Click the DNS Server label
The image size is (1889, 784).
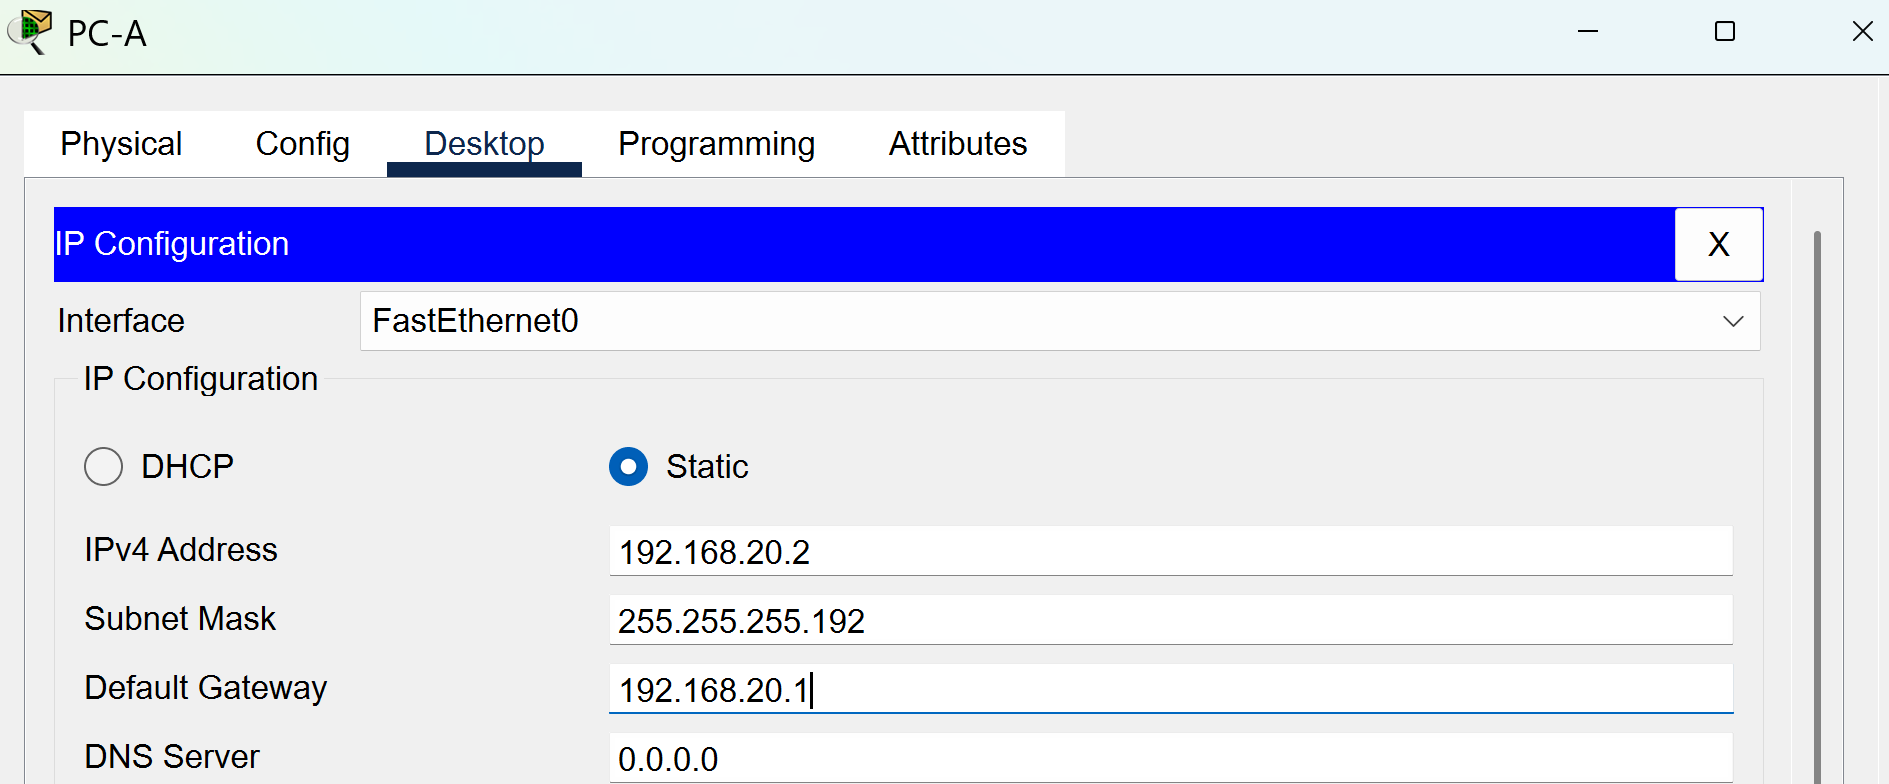pyautogui.click(x=172, y=757)
